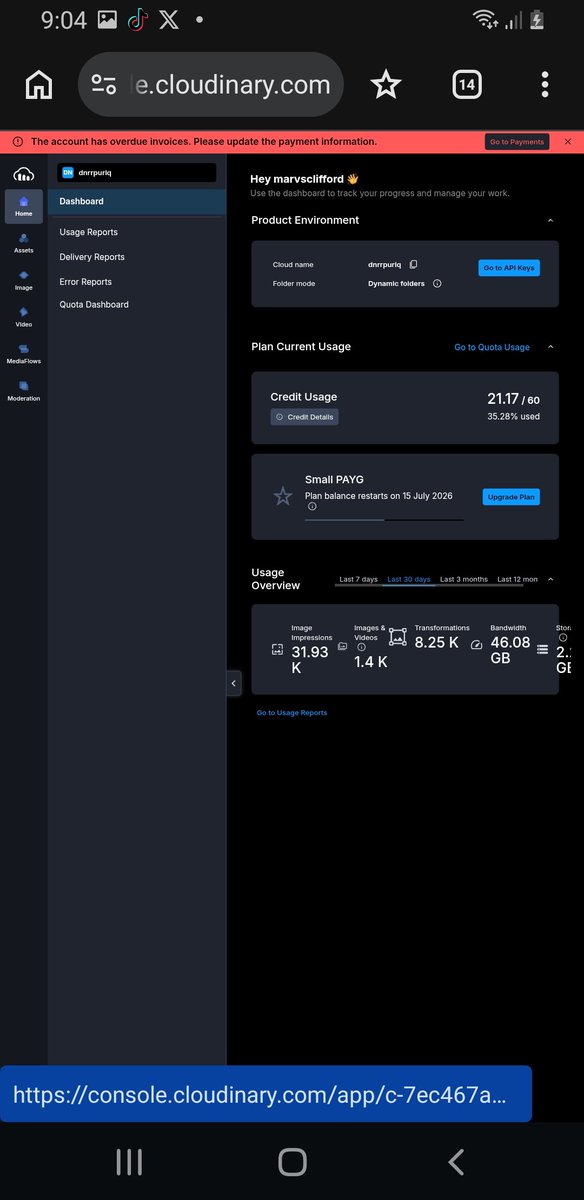
Task: Click the overdue invoices warning icon
Action: pyautogui.click(x=17, y=142)
